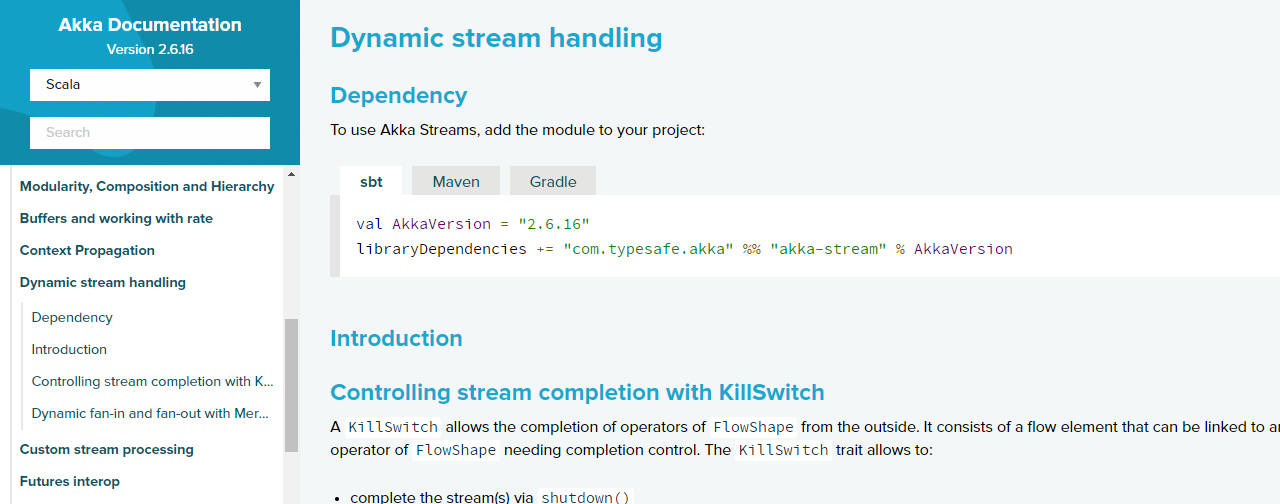
Task: Open the Akka Documentation home link
Action: coord(150,25)
